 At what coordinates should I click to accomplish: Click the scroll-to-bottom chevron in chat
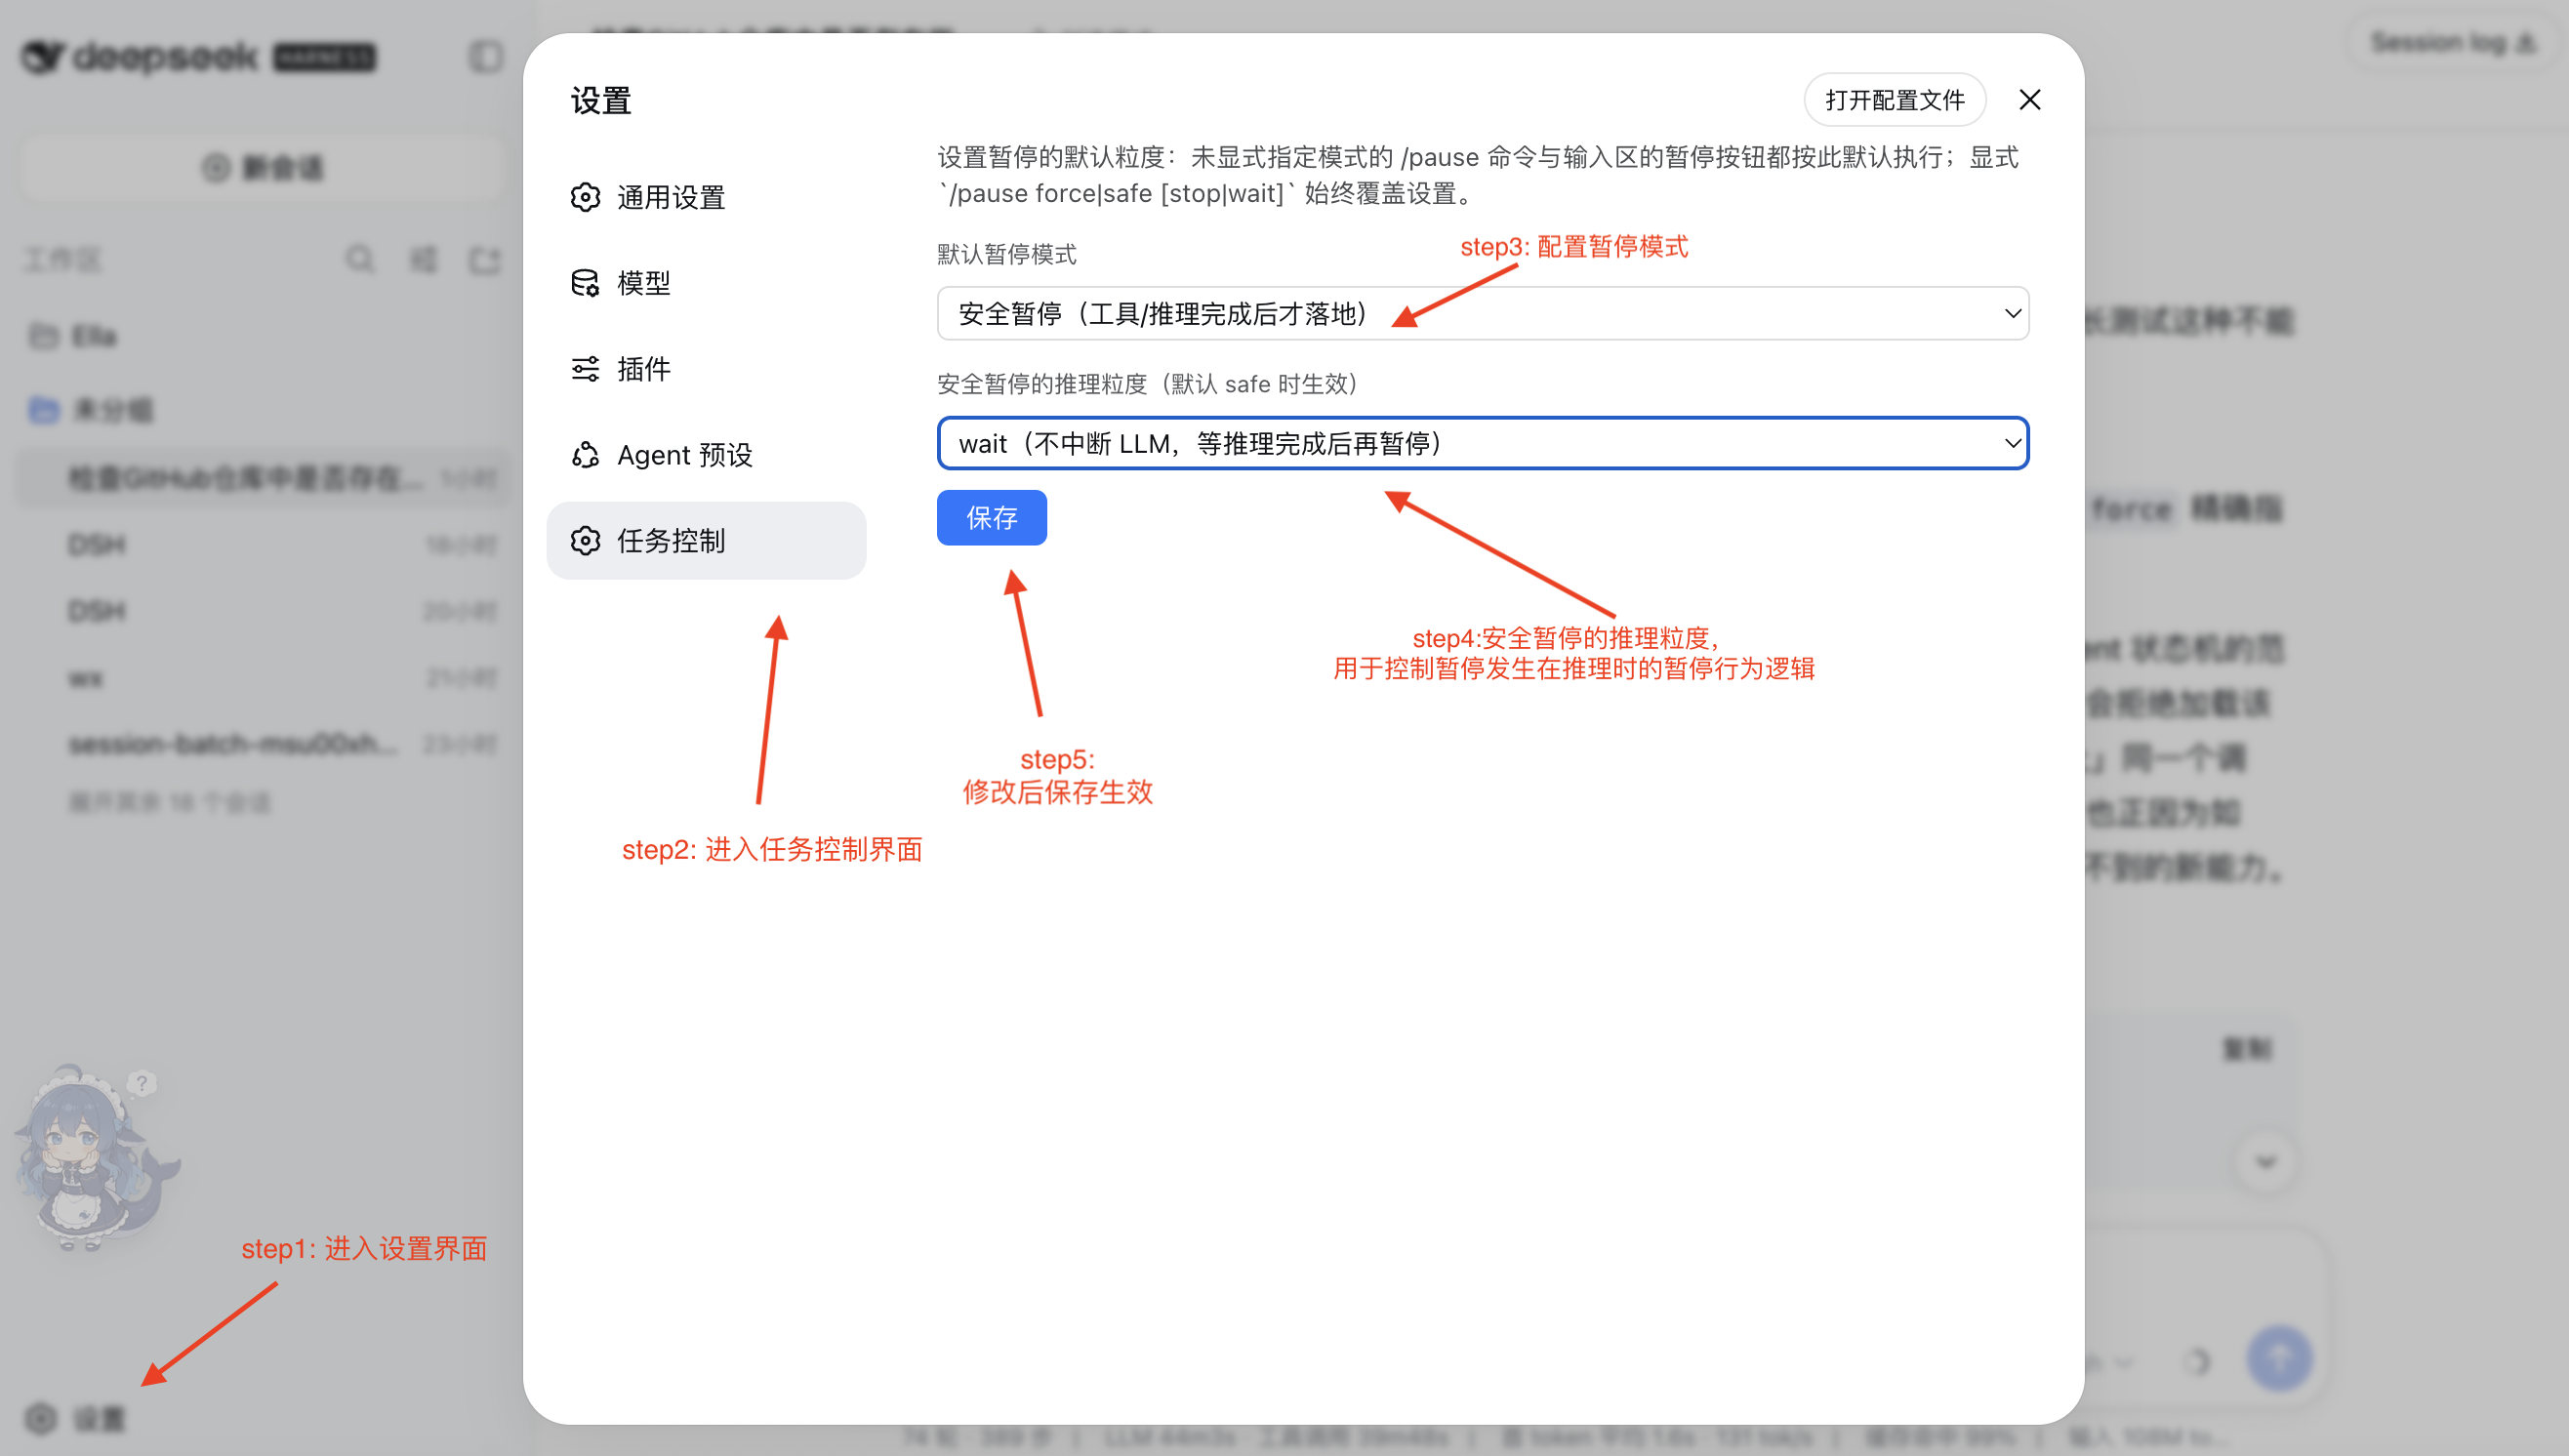(2266, 1162)
